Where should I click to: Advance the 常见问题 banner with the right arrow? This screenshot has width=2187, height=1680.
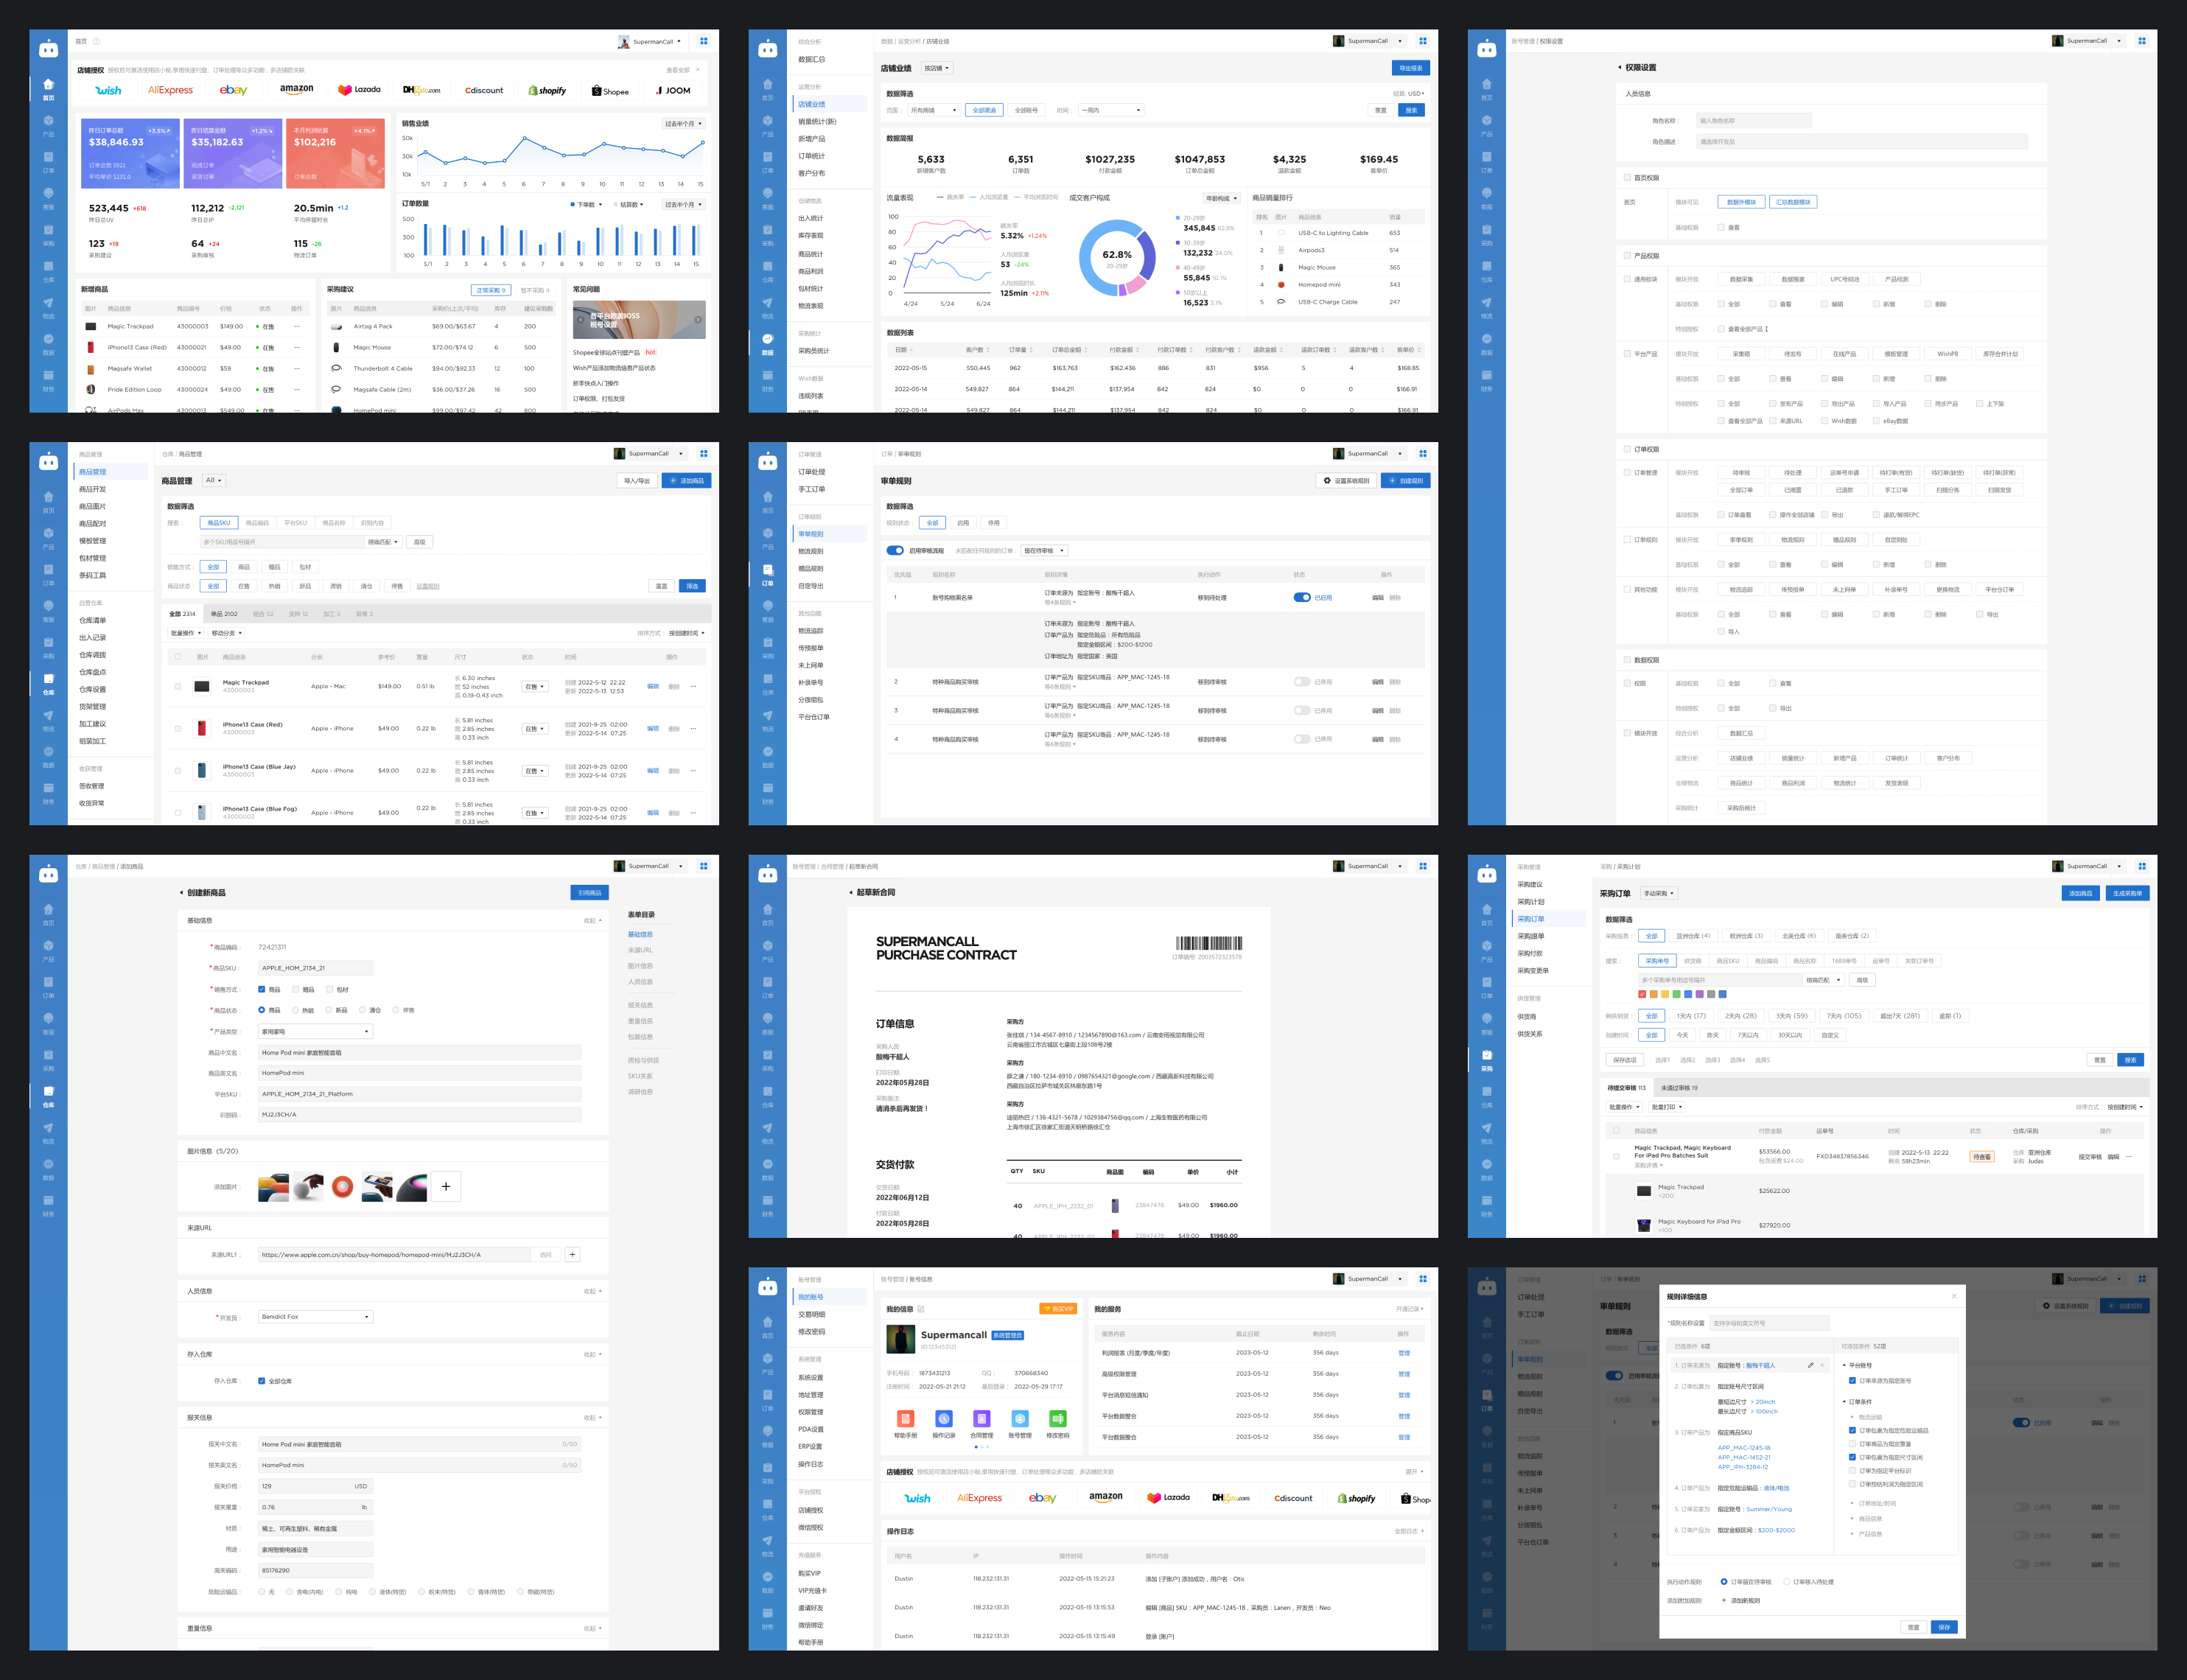pos(697,320)
